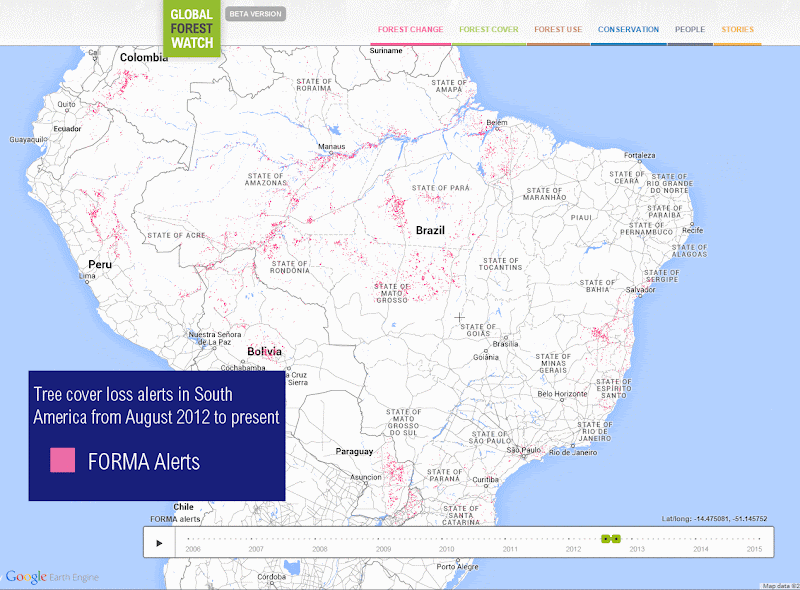Play the FORMA alerts timeline animation

(158, 543)
